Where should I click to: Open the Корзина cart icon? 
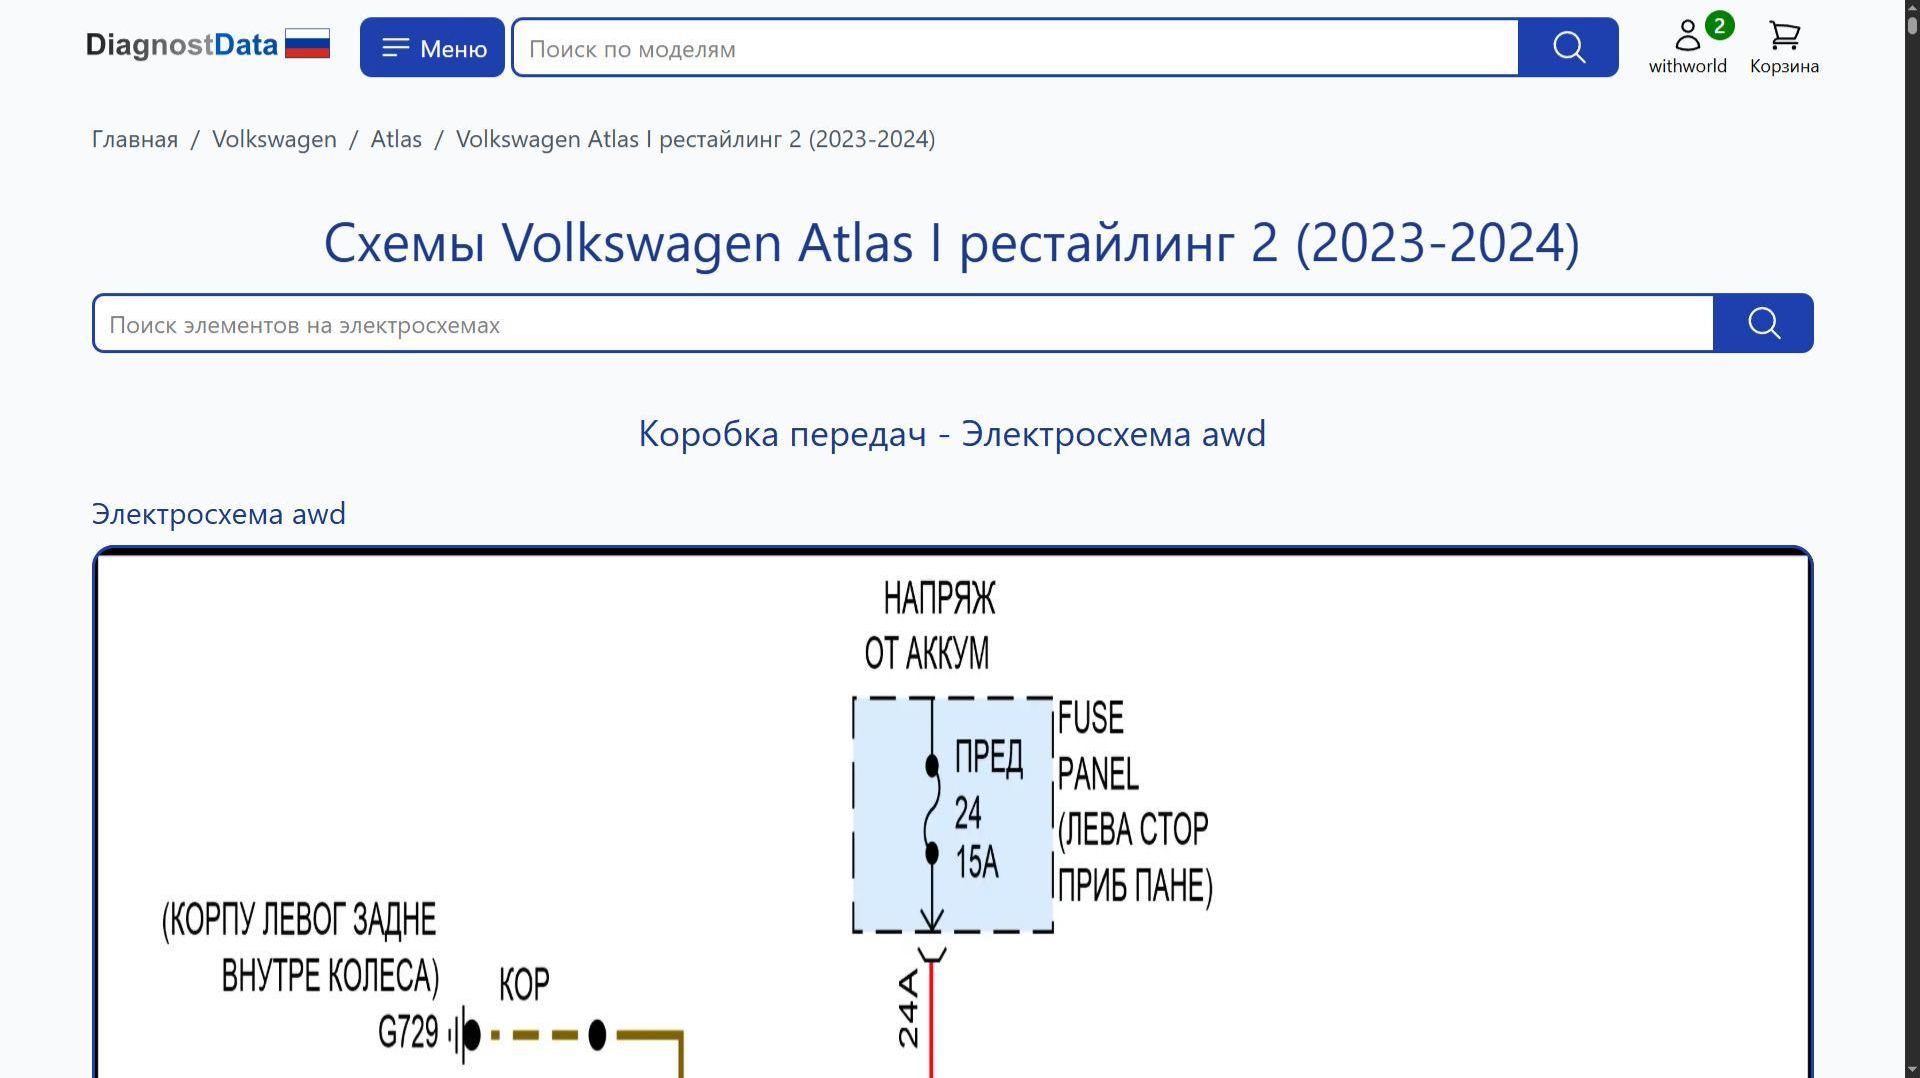(x=1784, y=46)
